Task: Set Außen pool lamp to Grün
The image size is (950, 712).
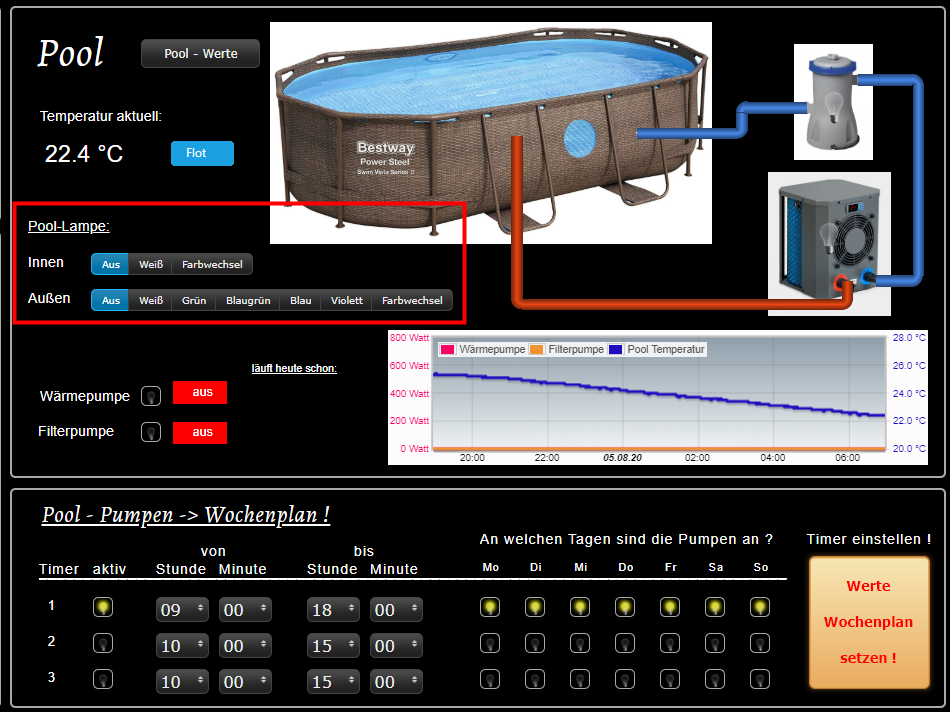Action: click(x=194, y=300)
